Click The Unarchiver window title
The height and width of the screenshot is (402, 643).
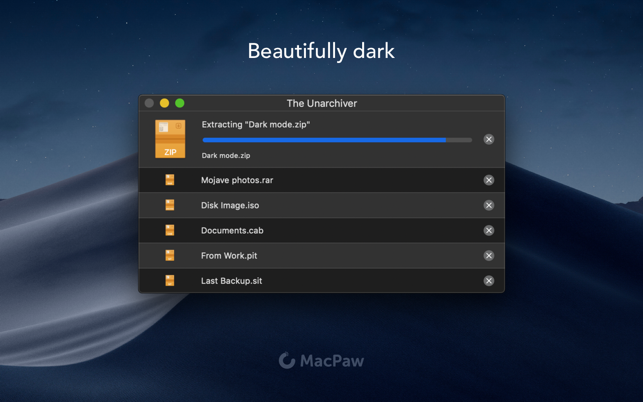(321, 103)
